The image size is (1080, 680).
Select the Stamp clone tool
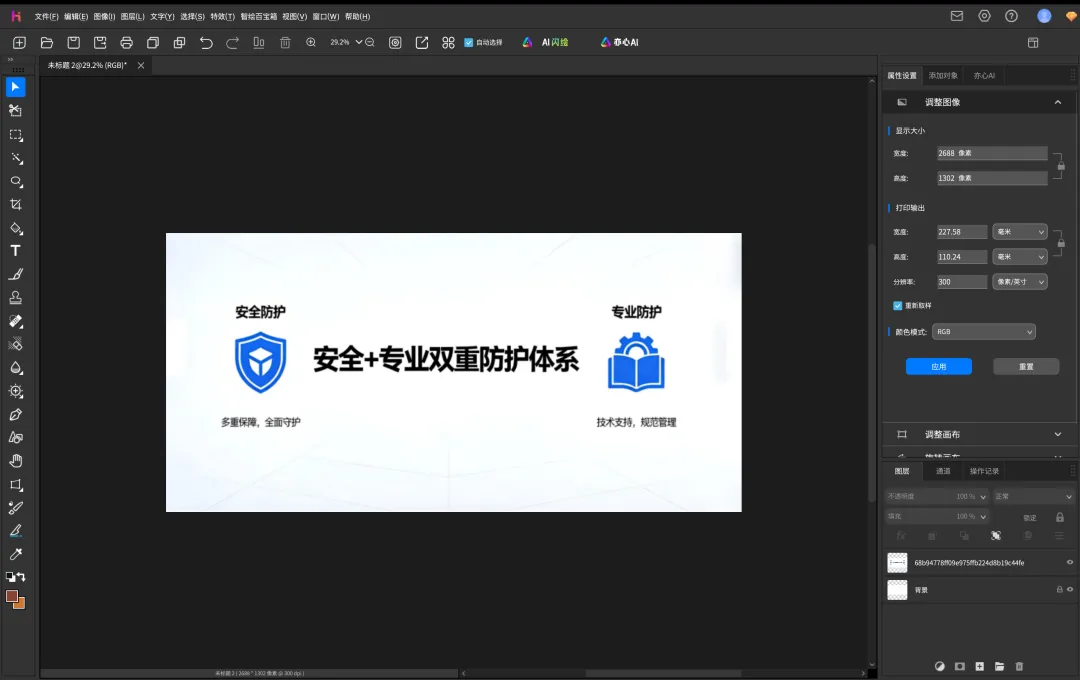16,298
